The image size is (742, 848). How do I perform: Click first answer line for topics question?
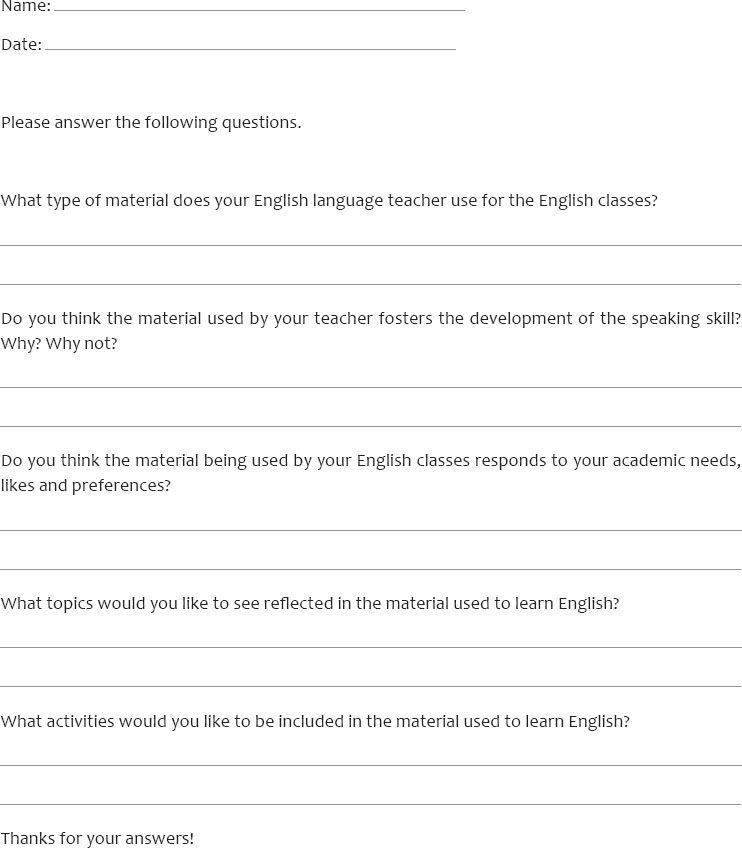tap(370, 646)
